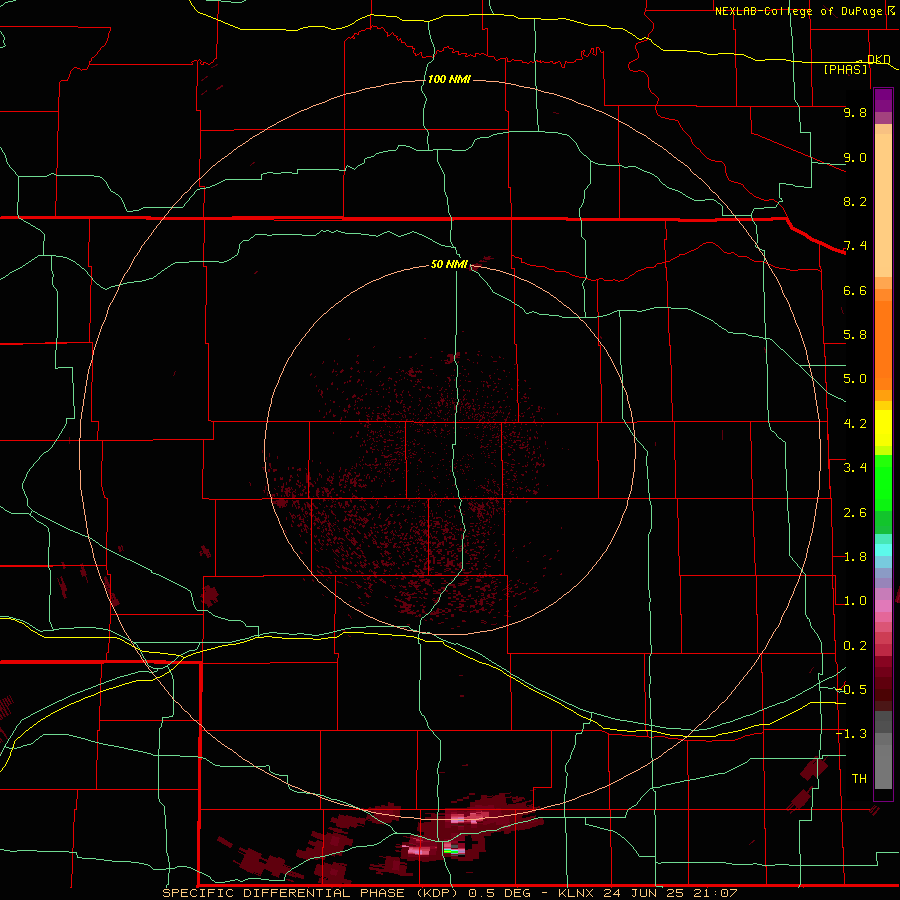Image resolution: width=900 pixels, height=900 pixels.
Task: Click the '9.0' scale value
Action: (855, 157)
